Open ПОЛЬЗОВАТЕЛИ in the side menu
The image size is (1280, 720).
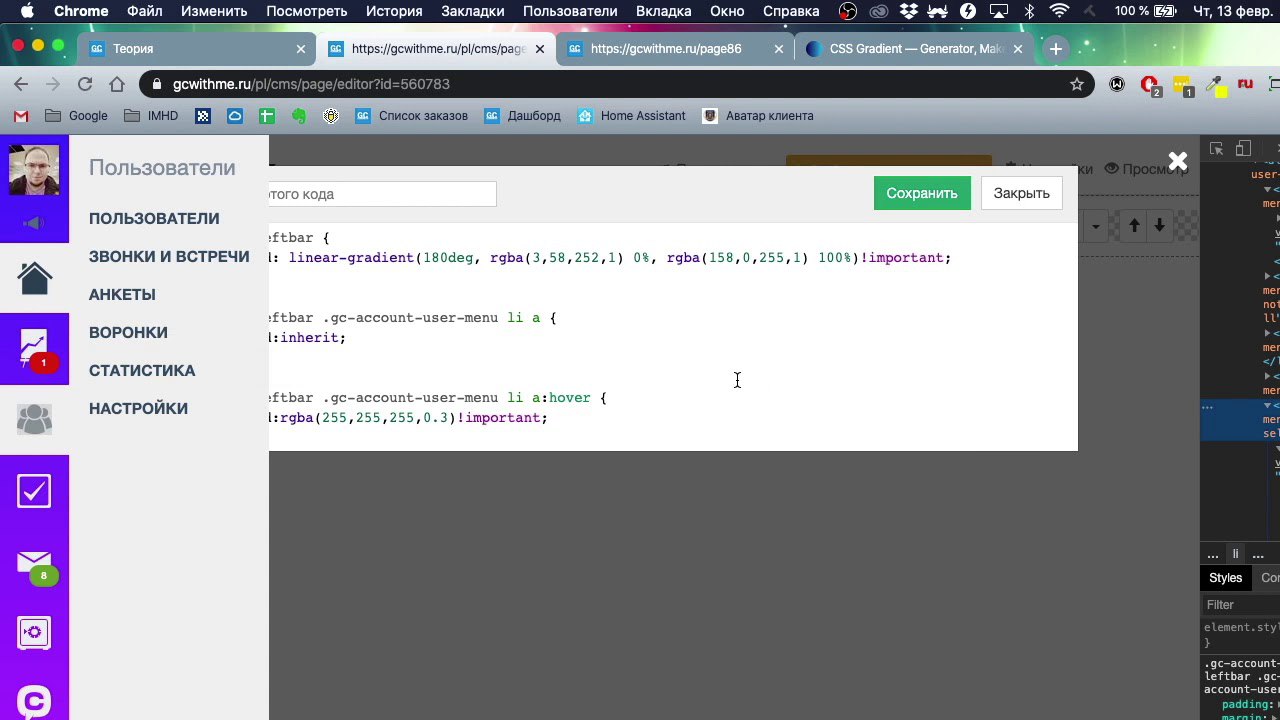tap(154, 218)
